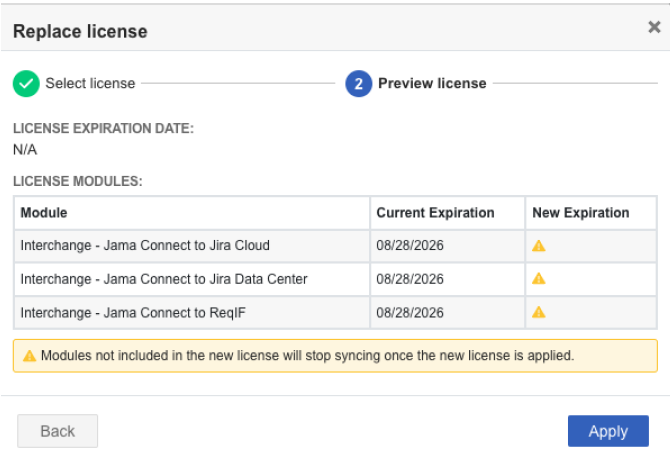Viewport: 670px width, 453px height.
Task: Apply the new license
Action: click(x=608, y=431)
